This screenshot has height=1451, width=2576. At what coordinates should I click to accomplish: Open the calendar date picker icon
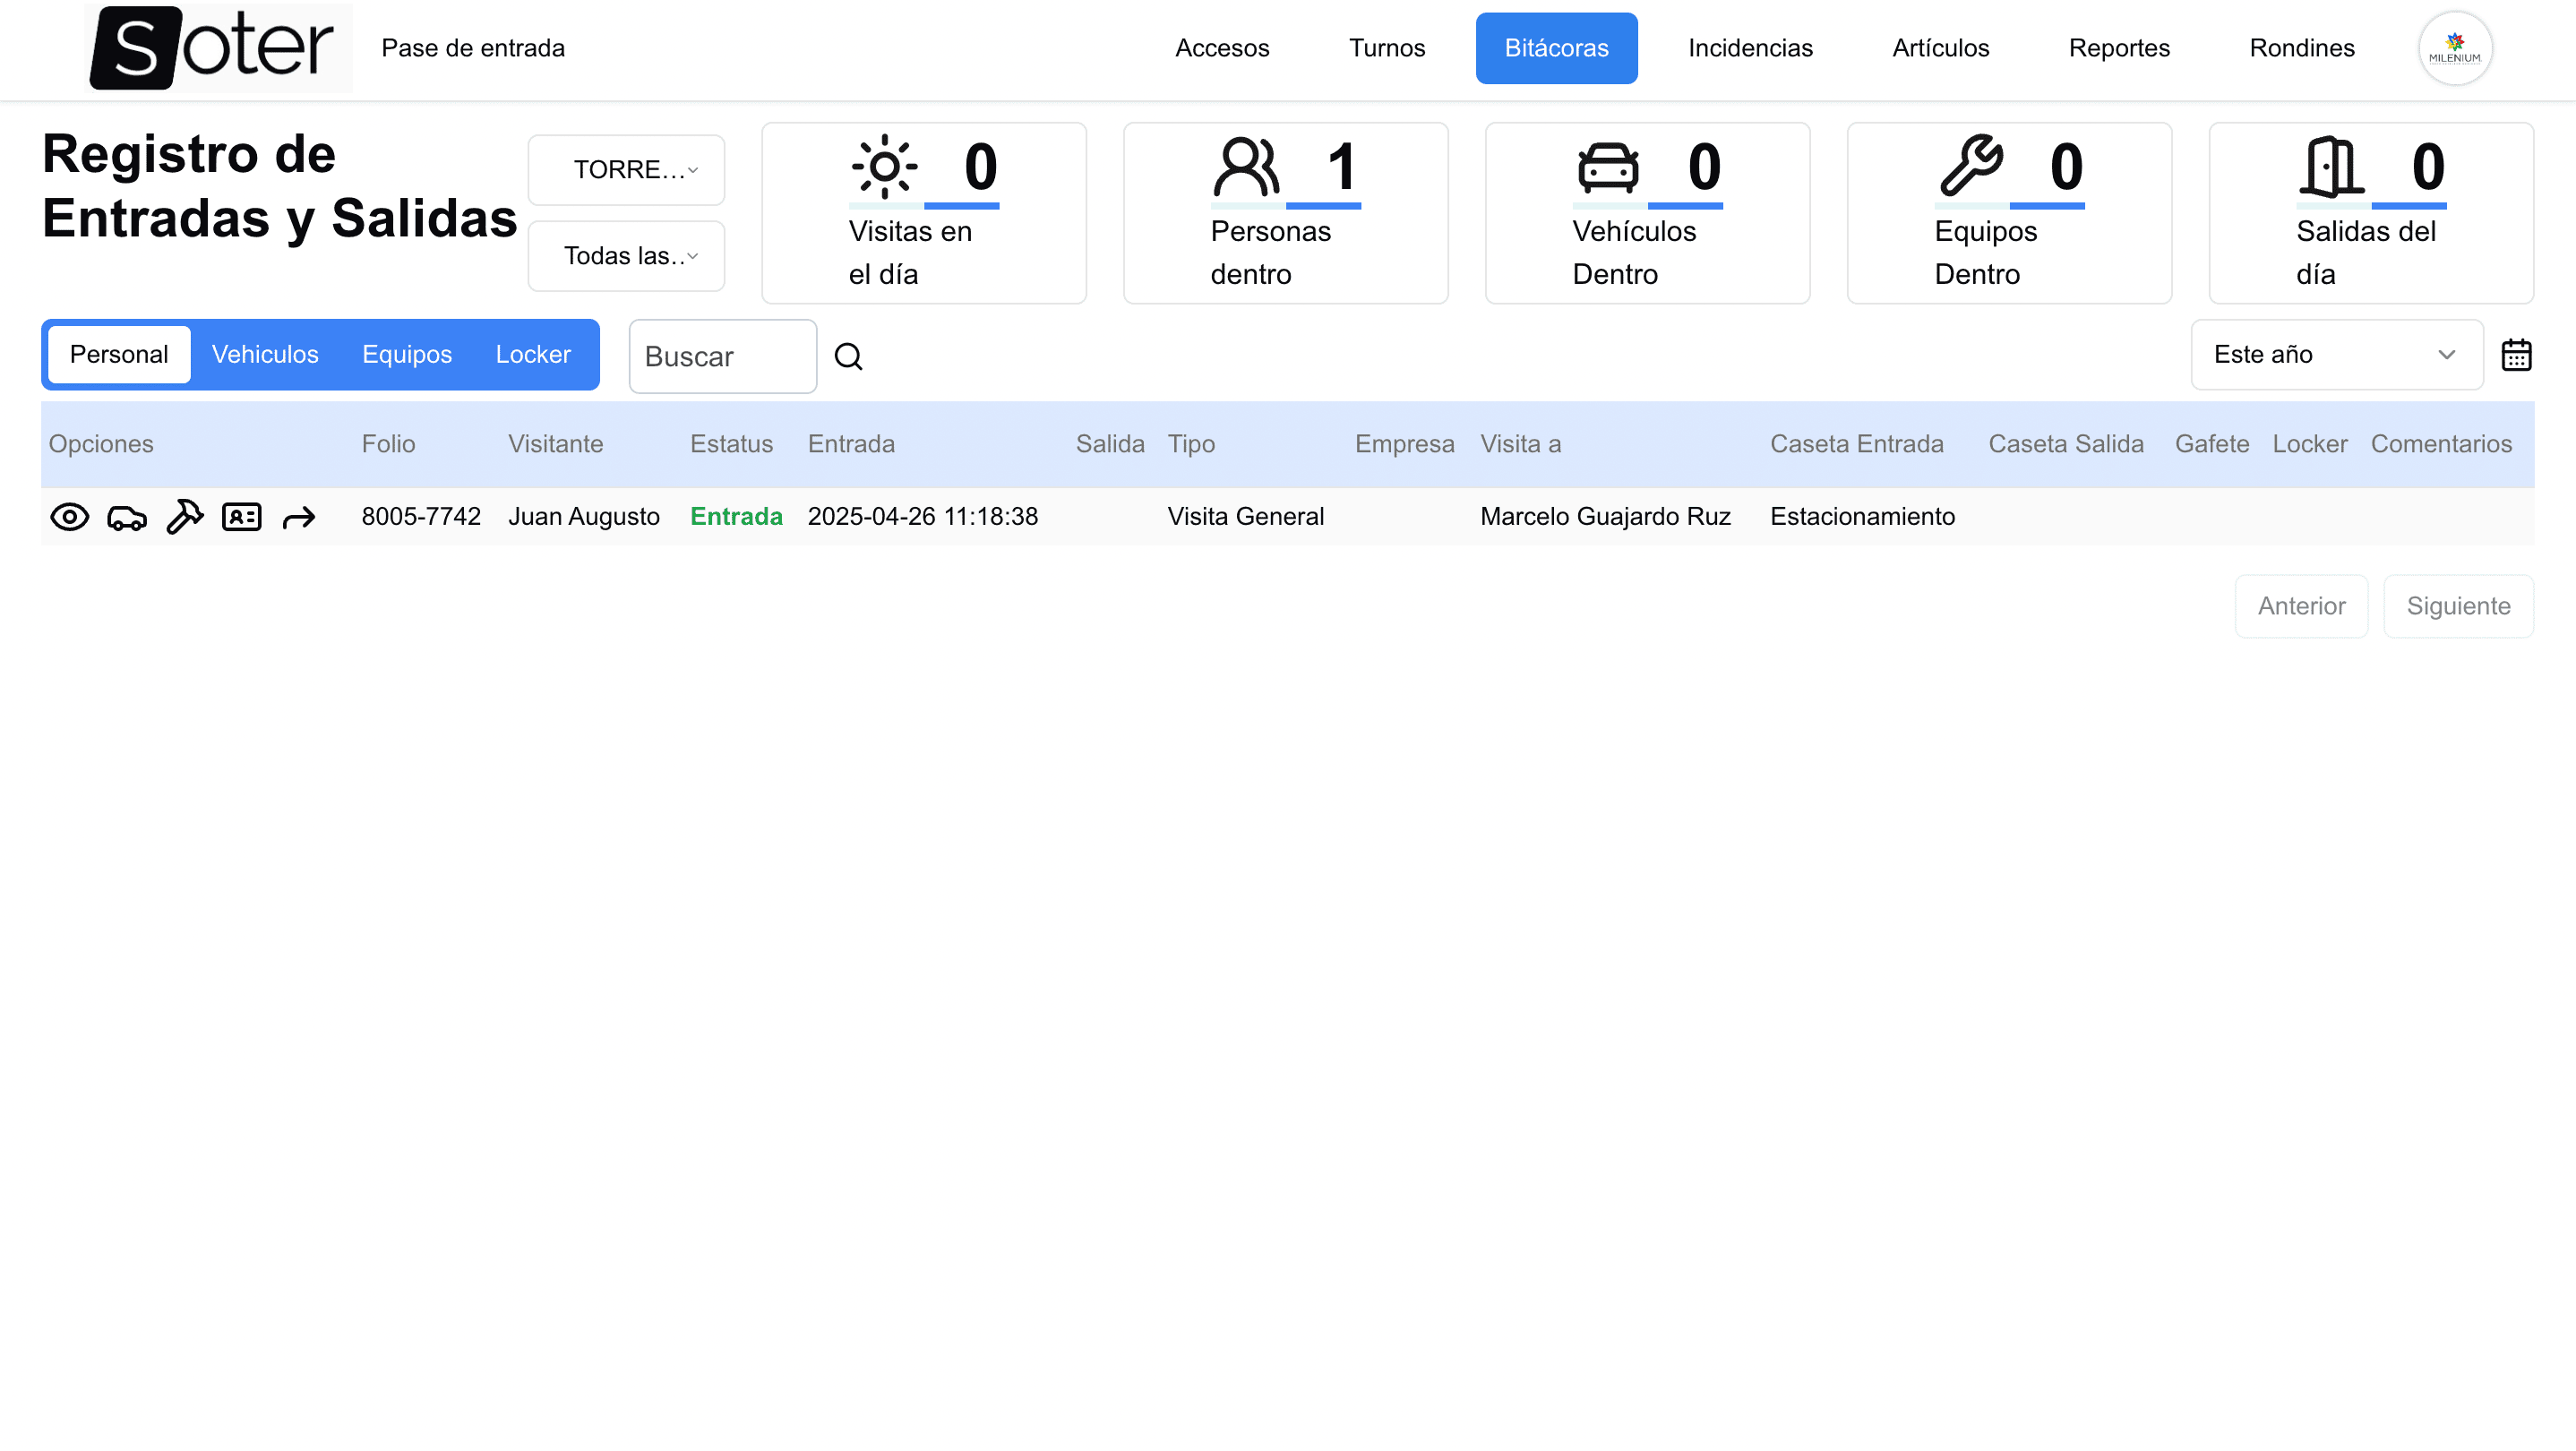pos(2516,355)
